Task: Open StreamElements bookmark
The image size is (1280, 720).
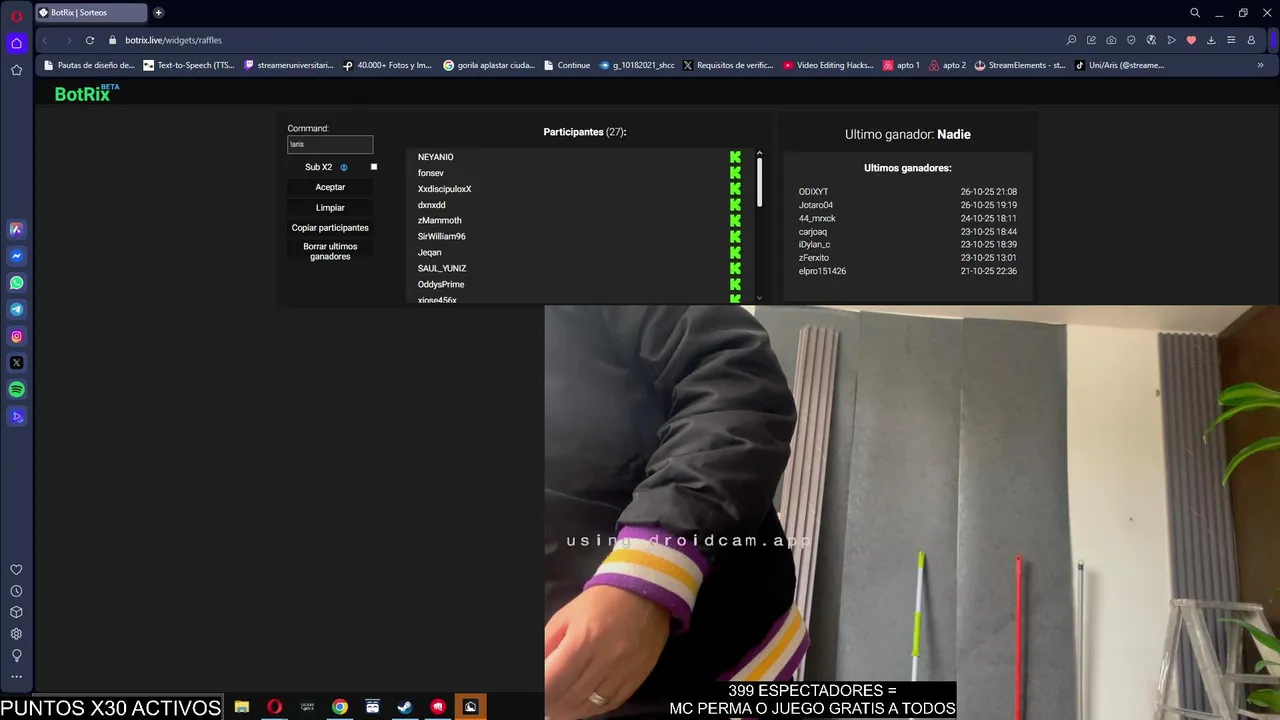Action: click(1020, 65)
